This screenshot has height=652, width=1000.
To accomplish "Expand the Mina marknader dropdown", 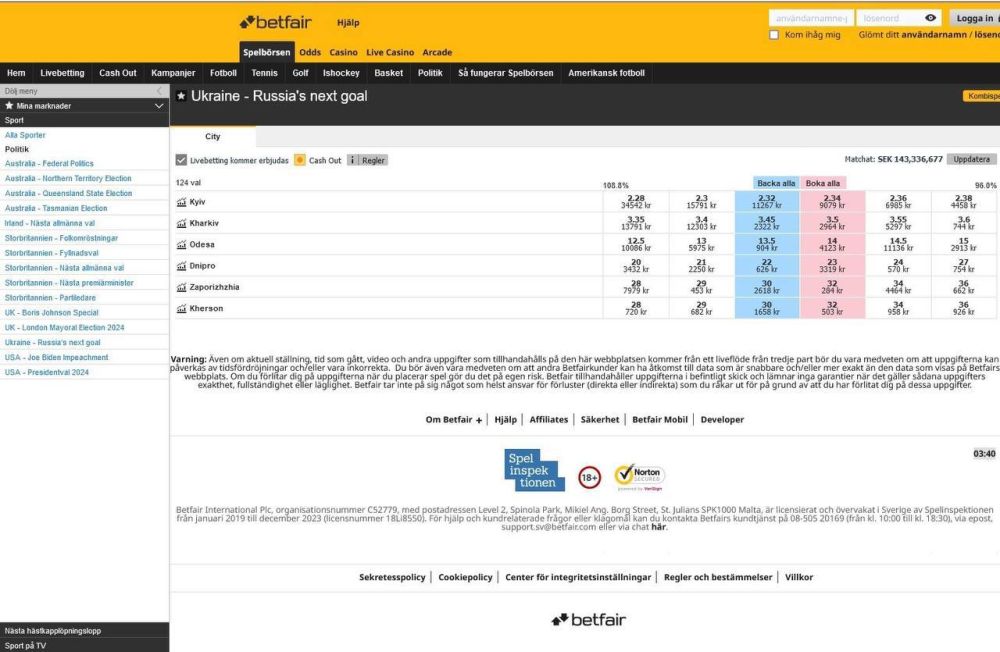I will coord(159,104).
